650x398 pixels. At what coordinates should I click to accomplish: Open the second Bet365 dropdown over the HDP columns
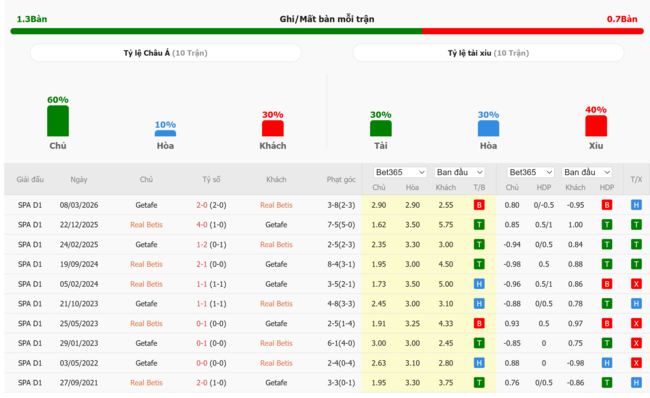pyautogui.click(x=531, y=172)
